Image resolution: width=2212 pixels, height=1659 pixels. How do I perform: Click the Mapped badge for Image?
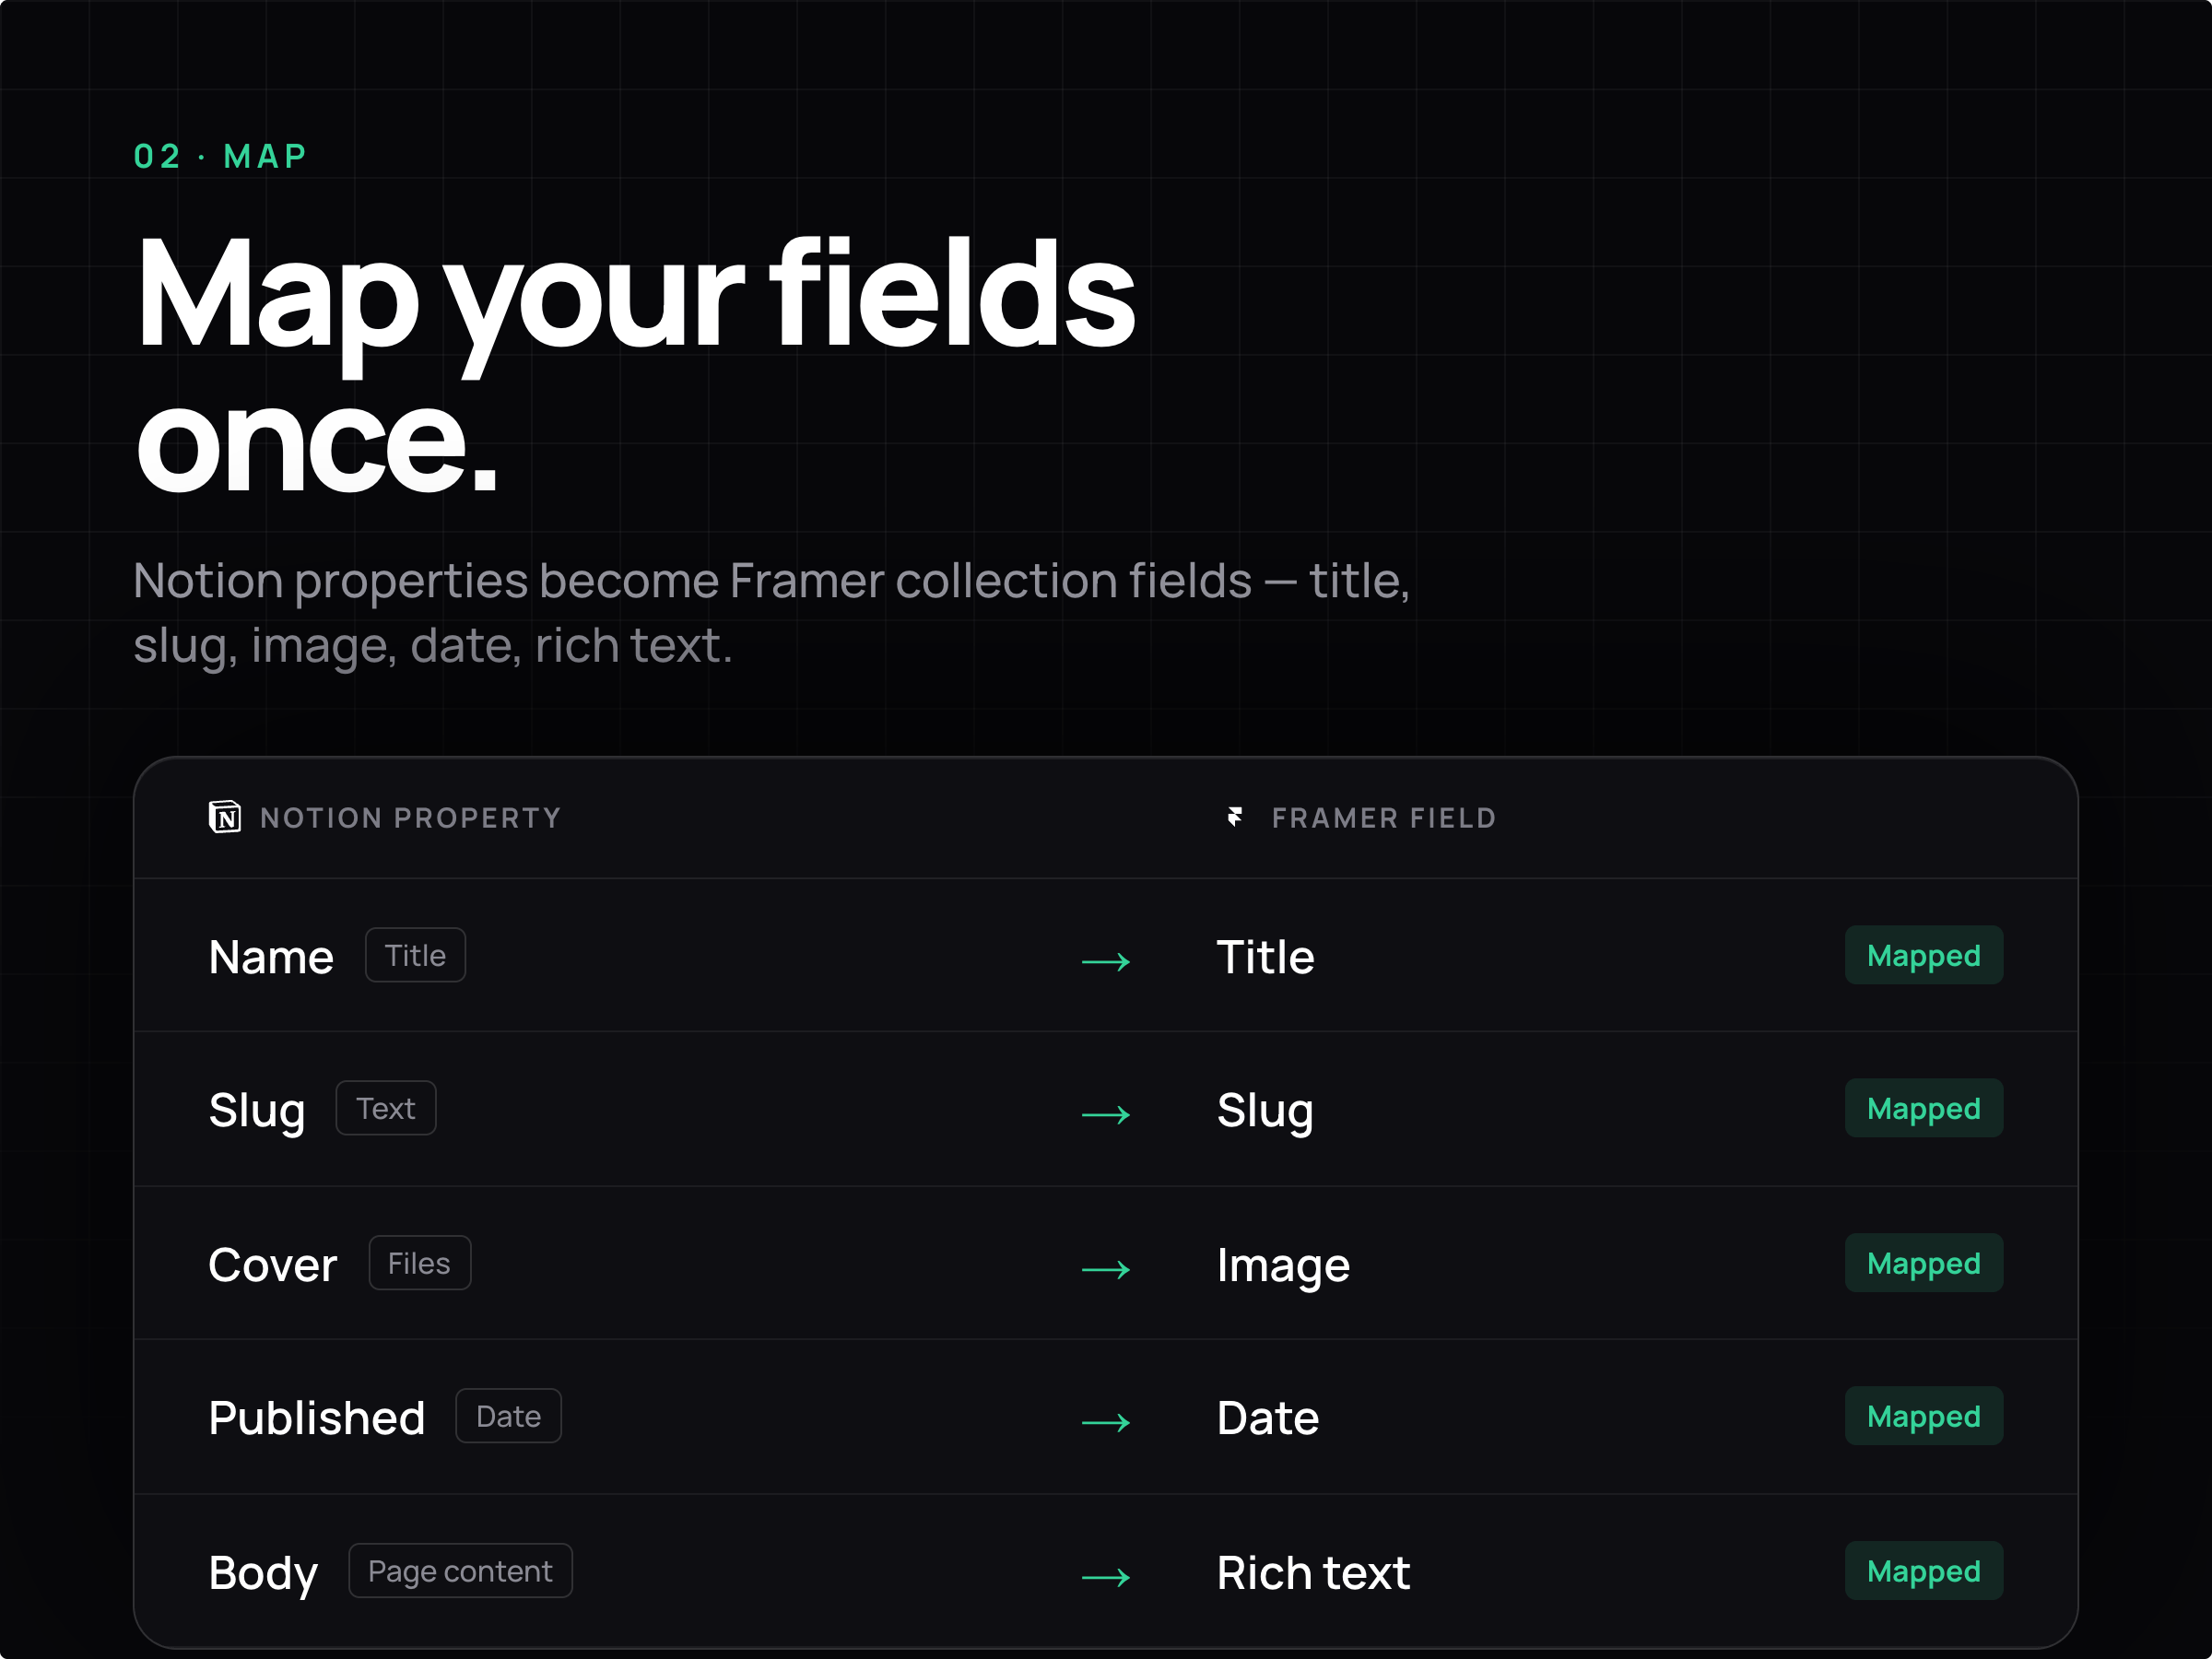1923,1263
